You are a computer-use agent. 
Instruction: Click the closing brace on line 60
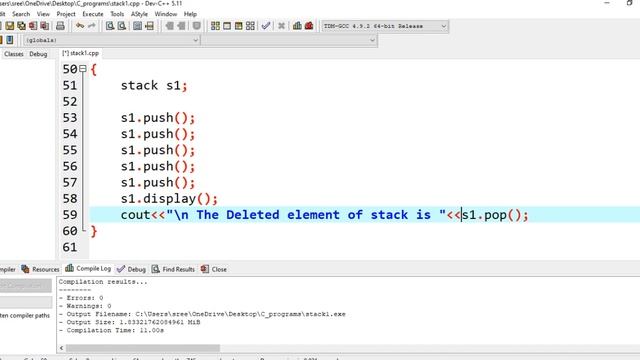pyautogui.click(x=94, y=231)
